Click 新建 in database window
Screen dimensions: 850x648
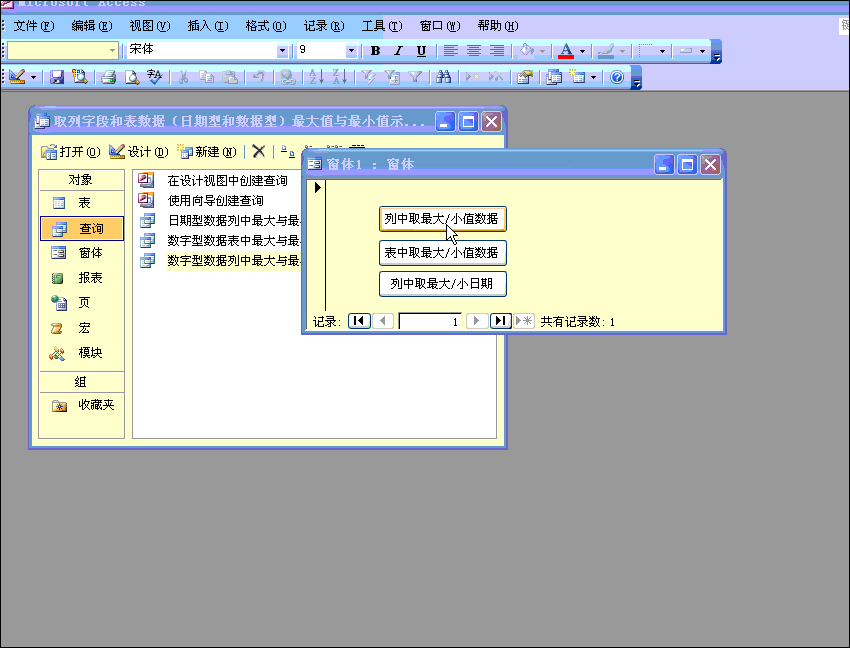207,152
